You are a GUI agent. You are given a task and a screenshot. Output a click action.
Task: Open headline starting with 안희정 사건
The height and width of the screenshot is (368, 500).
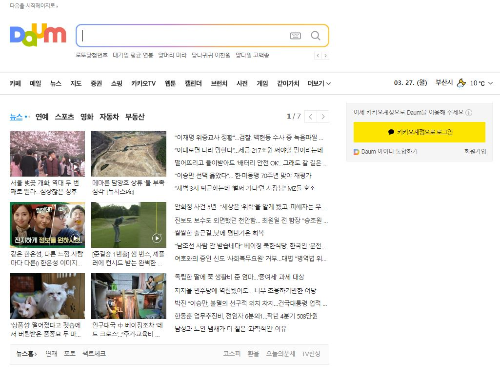[249, 207]
